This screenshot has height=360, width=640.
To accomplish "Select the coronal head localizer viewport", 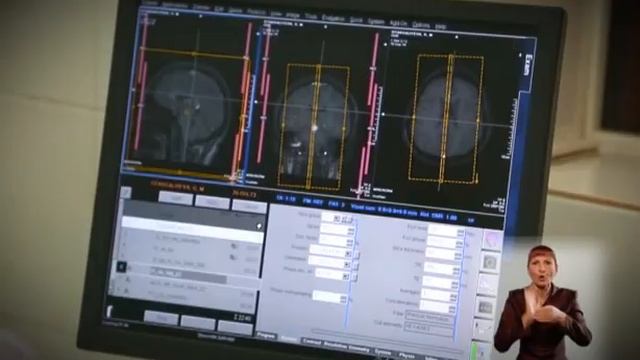I will (318, 108).
